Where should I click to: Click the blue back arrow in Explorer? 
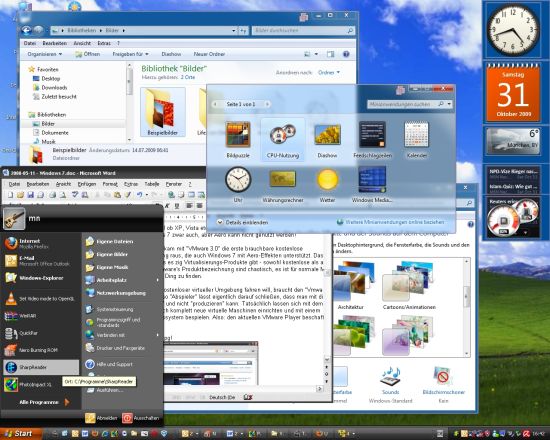(x=27, y=31)
